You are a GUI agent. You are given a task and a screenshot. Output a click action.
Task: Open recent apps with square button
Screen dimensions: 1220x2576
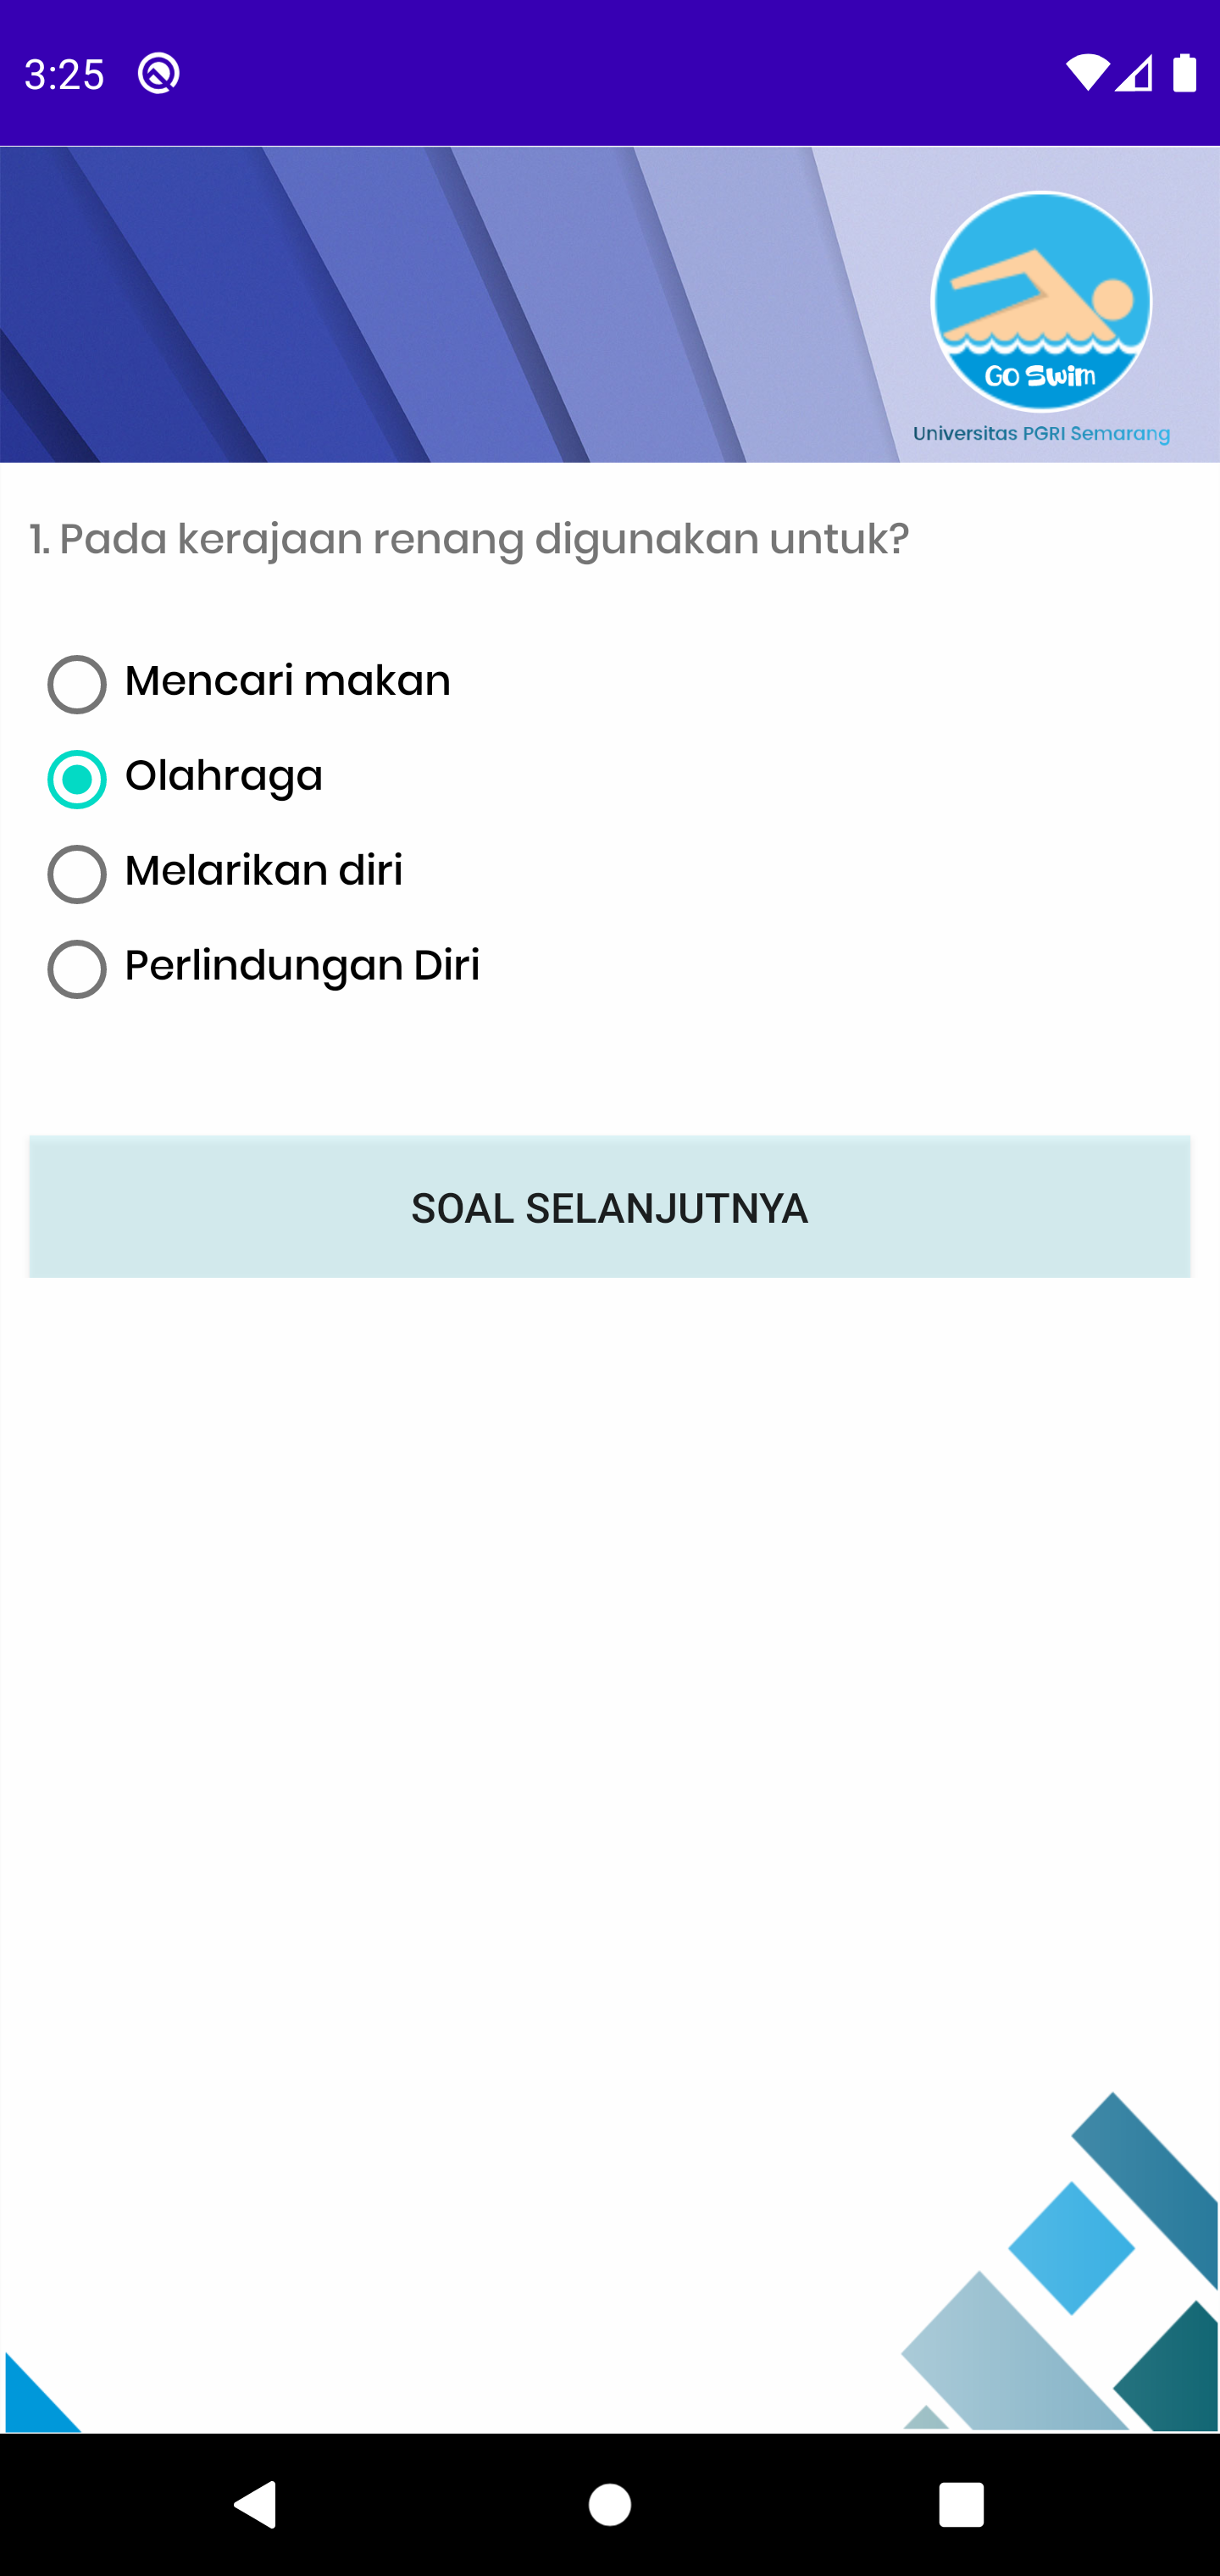[x=961, y=2505]
